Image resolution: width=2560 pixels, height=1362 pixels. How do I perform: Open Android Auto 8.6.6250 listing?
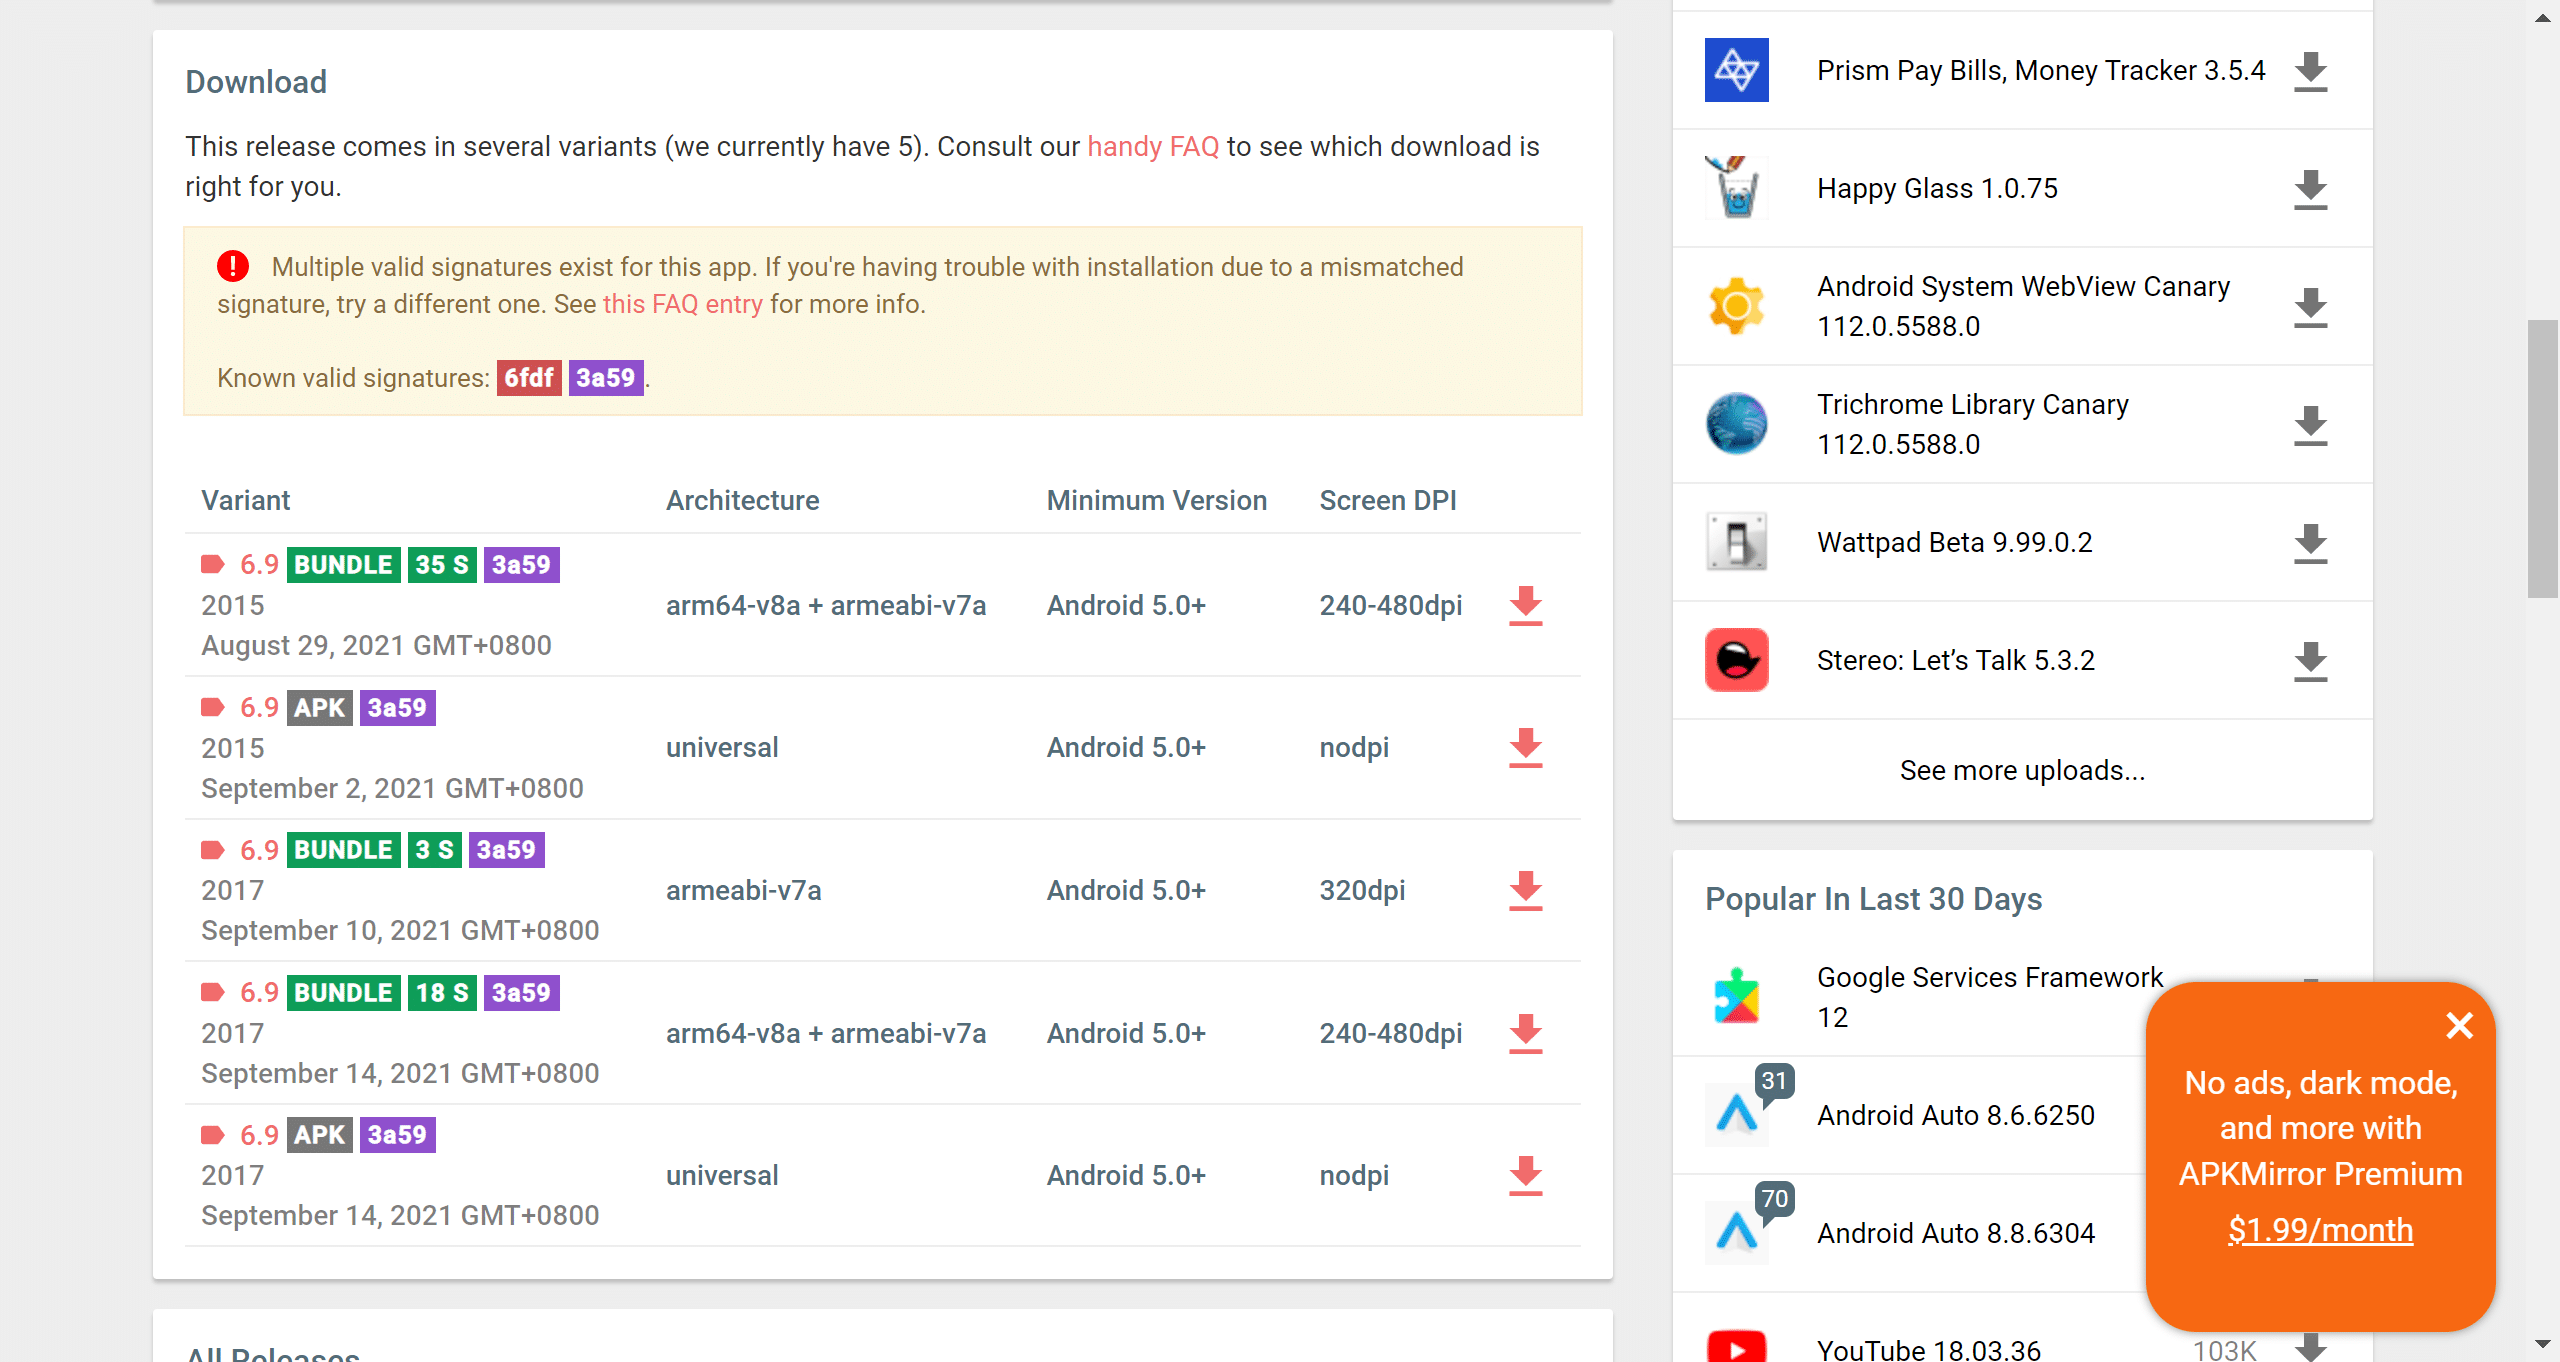[x=1955, y=1115]
